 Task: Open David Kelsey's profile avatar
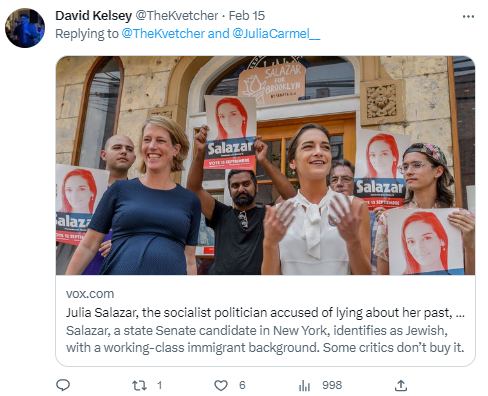click(x=25, y=28)
